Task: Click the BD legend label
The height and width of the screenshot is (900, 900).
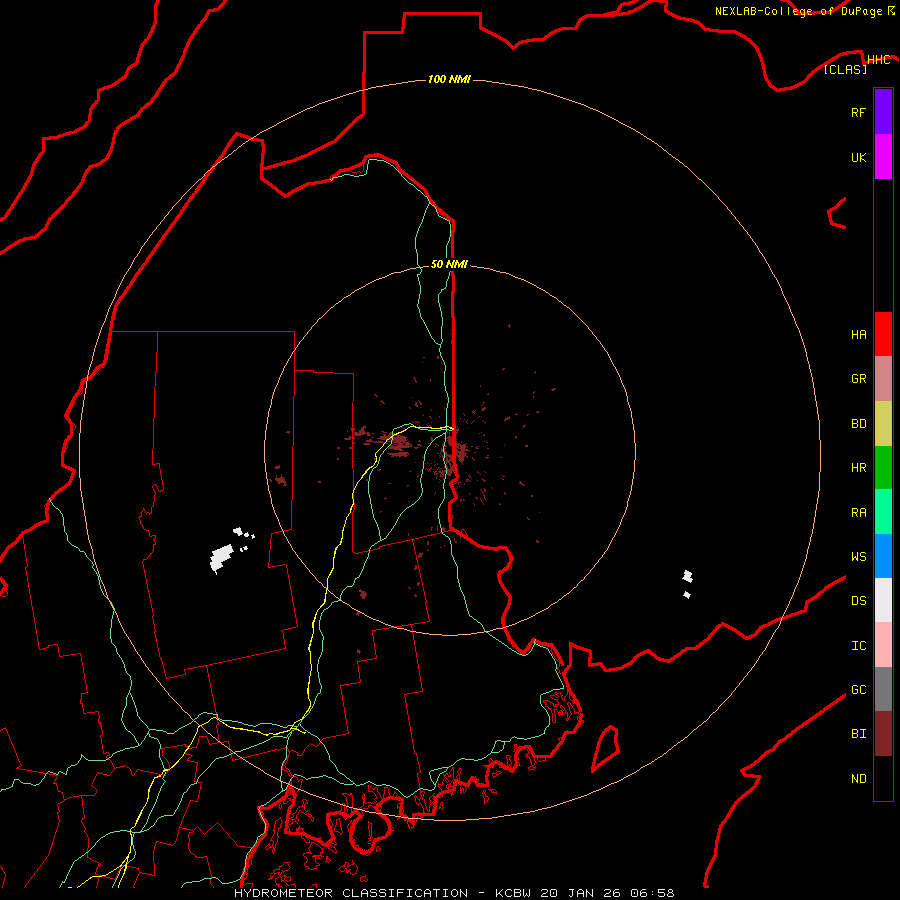Action: pyautogui.click(x=858, y=424)
